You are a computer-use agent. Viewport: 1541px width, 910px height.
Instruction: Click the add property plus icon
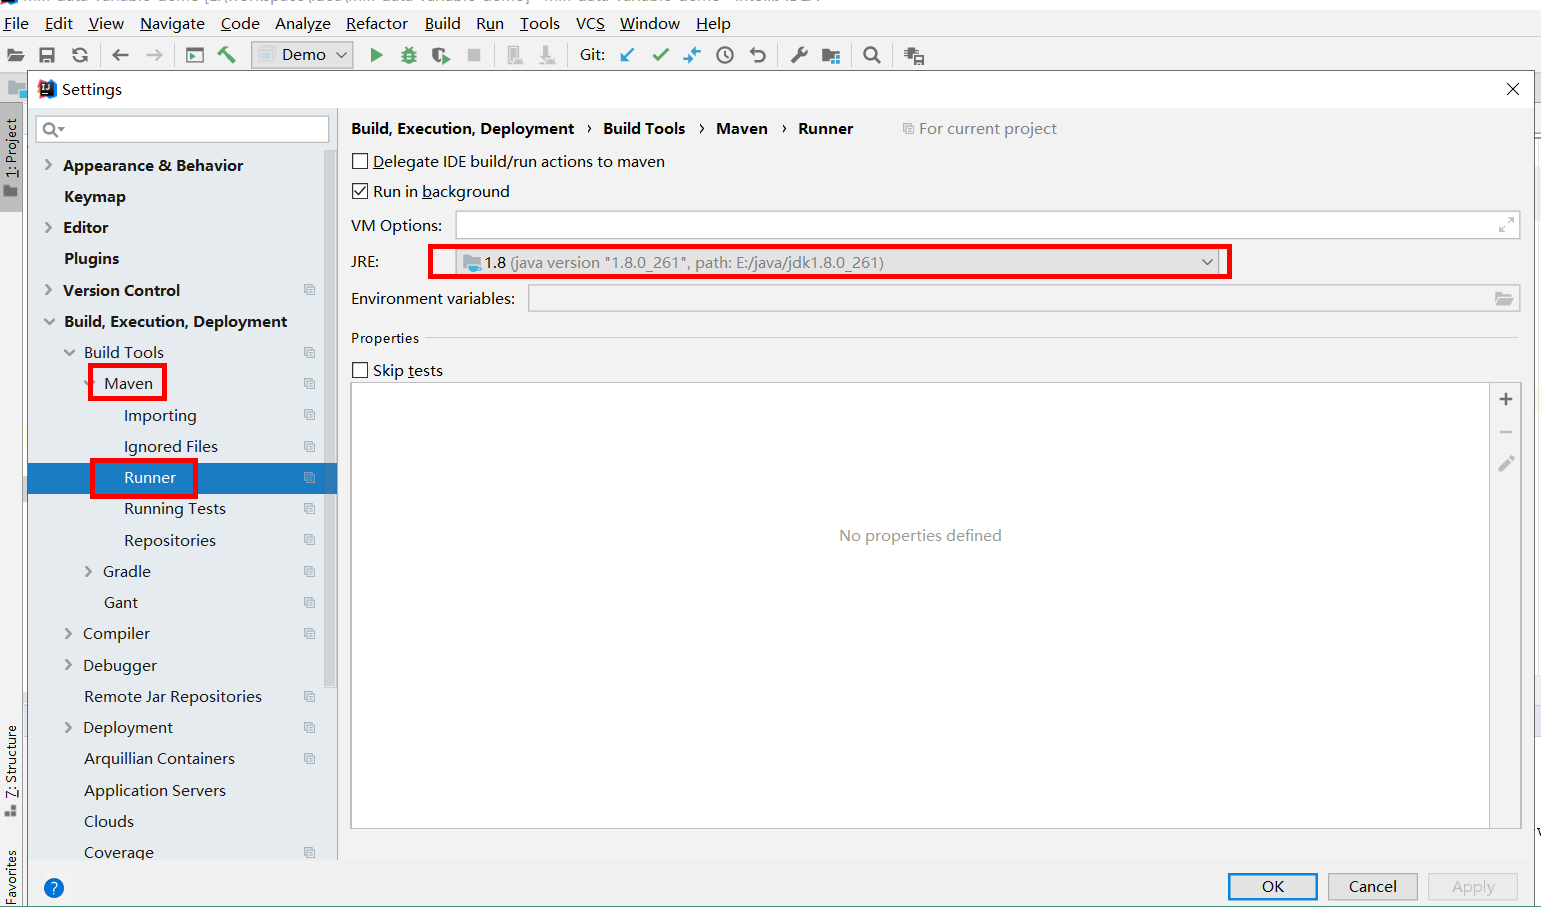1506,399
